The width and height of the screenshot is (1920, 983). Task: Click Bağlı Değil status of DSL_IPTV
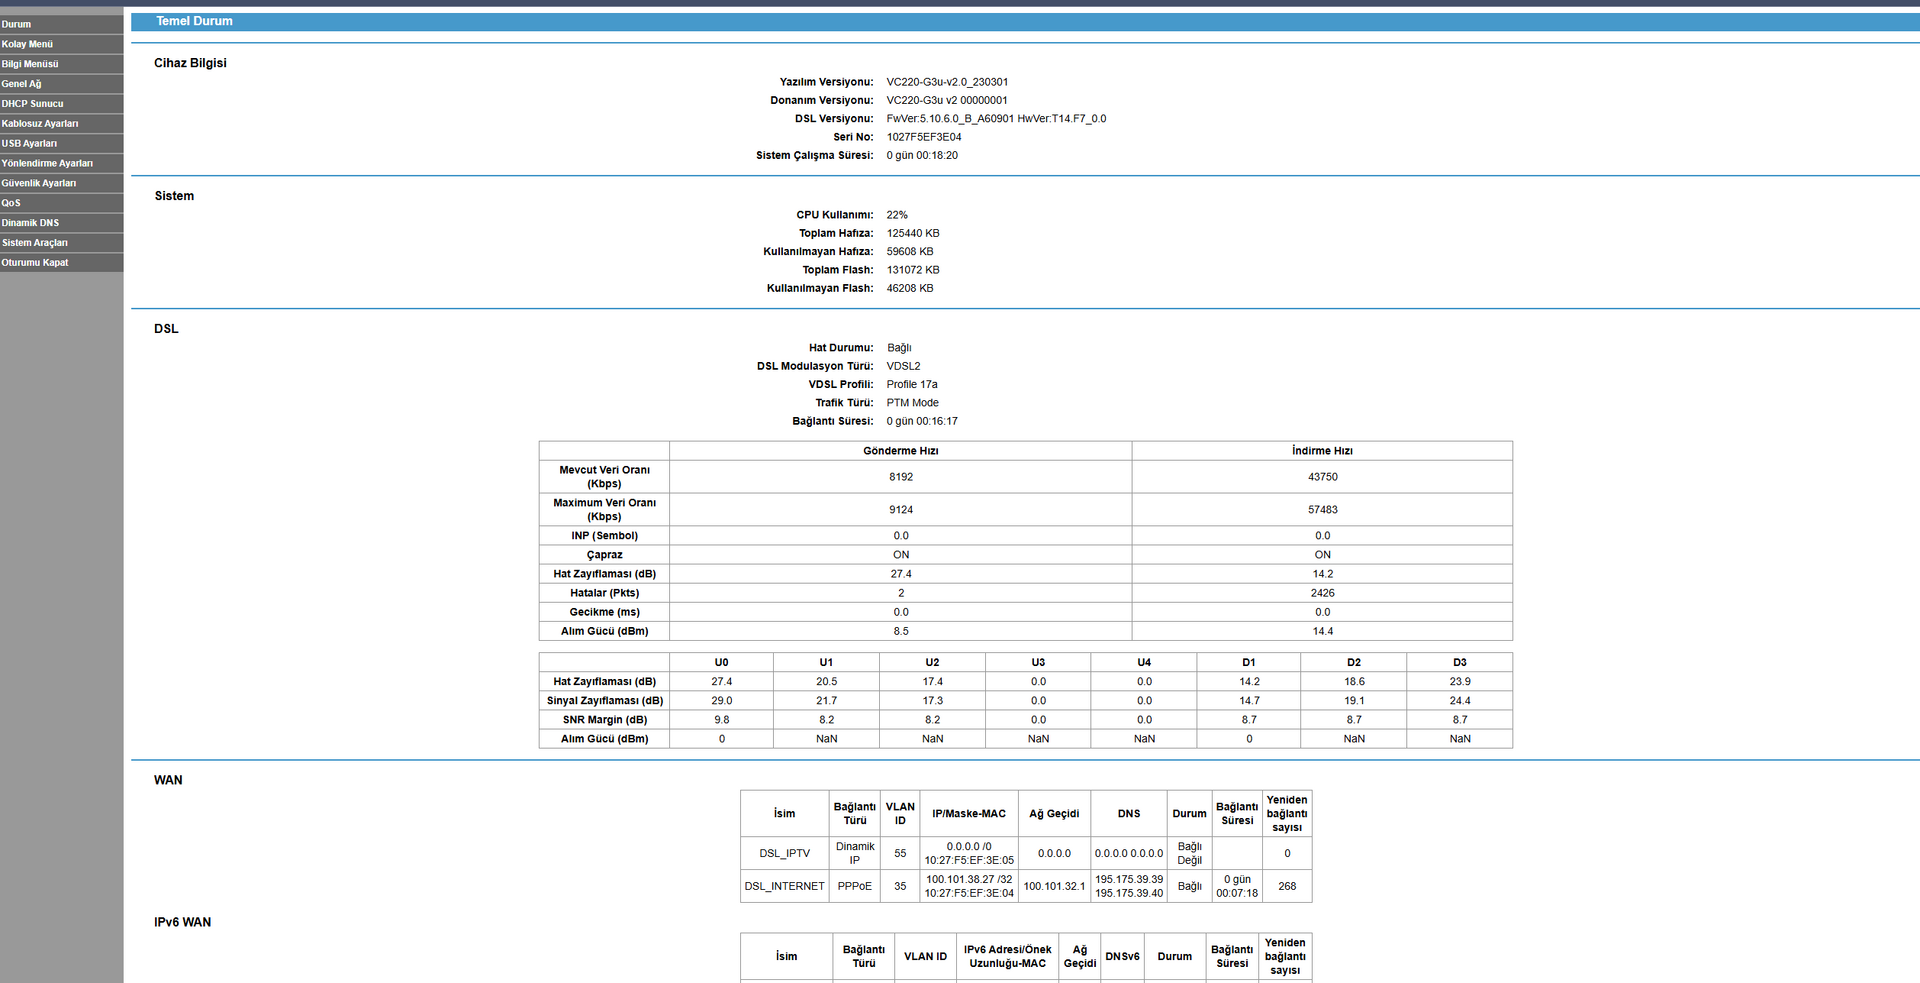(x=1189, y=854)
